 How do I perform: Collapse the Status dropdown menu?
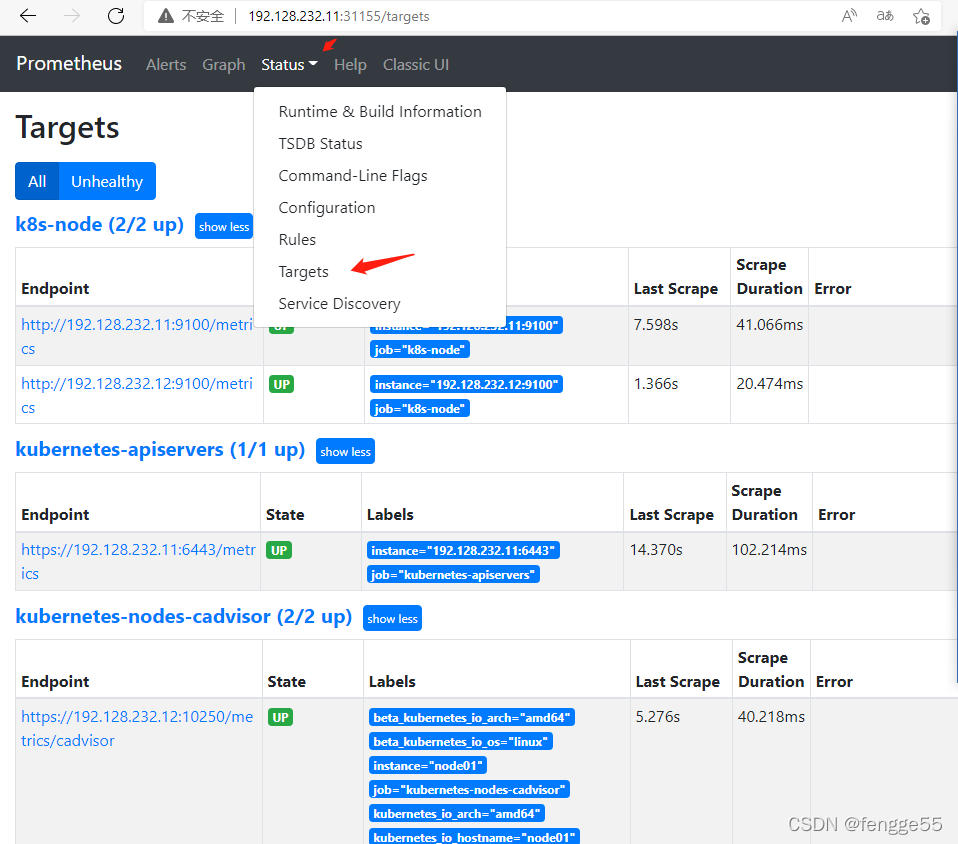[x=289, y=65]
